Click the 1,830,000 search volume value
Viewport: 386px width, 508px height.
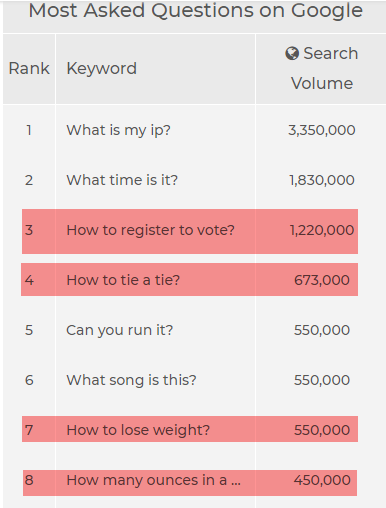click(x=322, y=180)
